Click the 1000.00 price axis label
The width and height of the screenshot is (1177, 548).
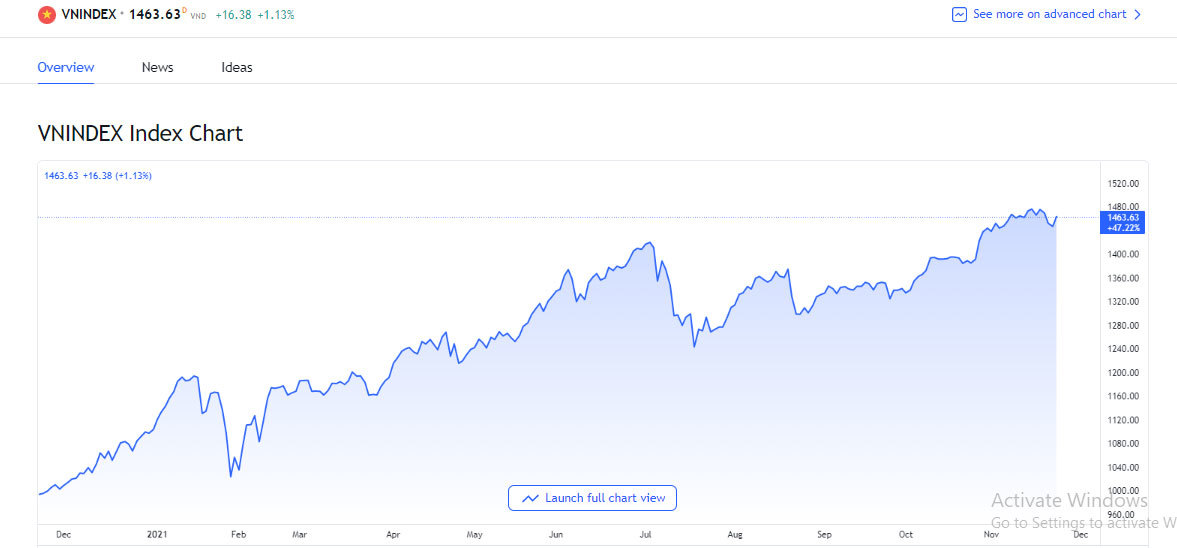pyautogui.click(x=1124, y=490)
